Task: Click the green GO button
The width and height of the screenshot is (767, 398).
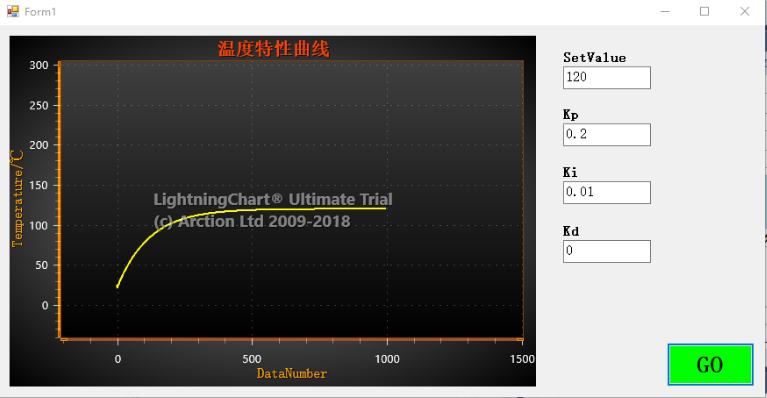Action: 710,365
